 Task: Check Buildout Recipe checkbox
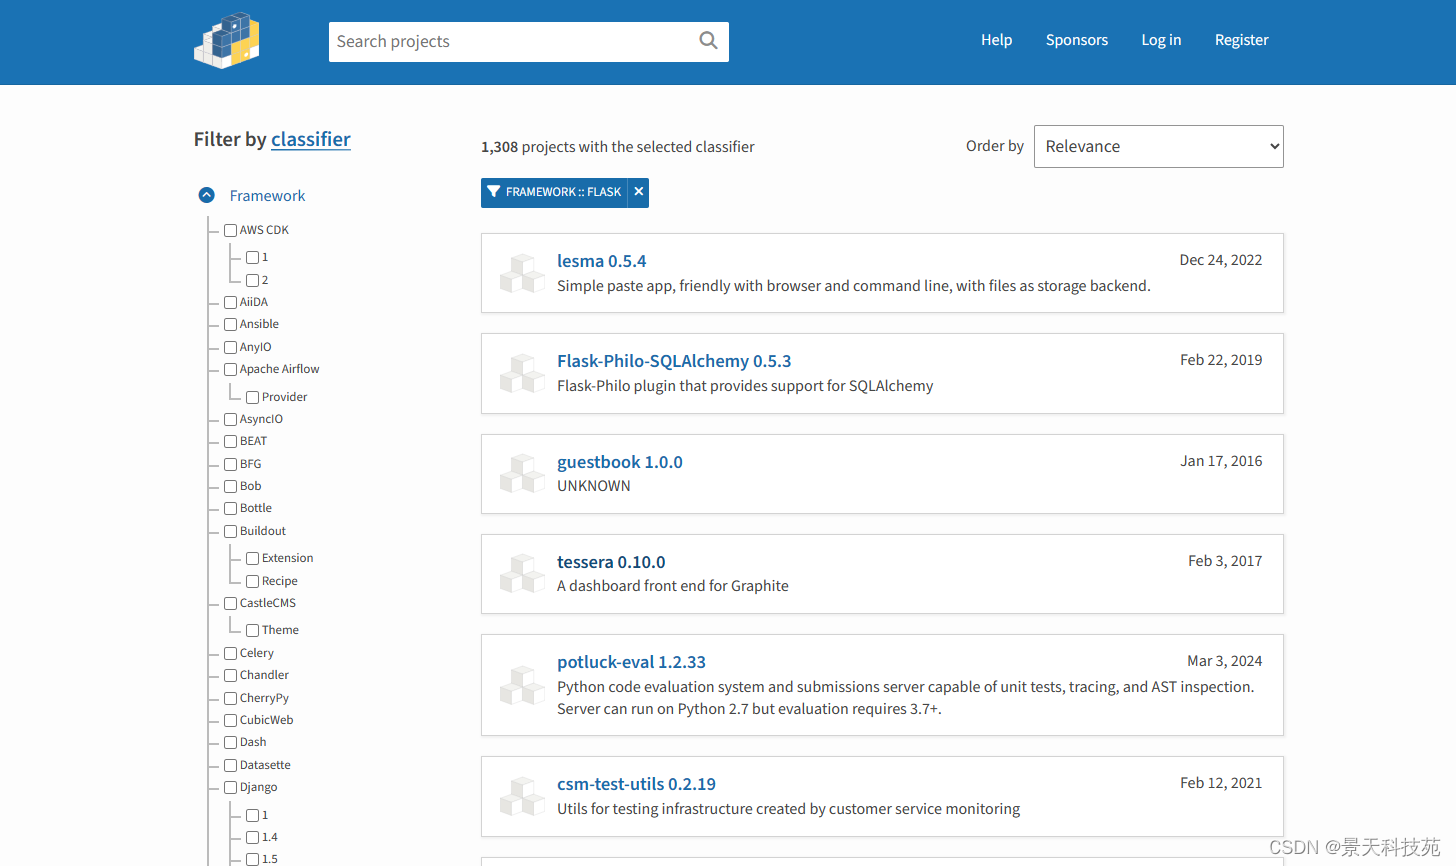click(x=253, y=581)
